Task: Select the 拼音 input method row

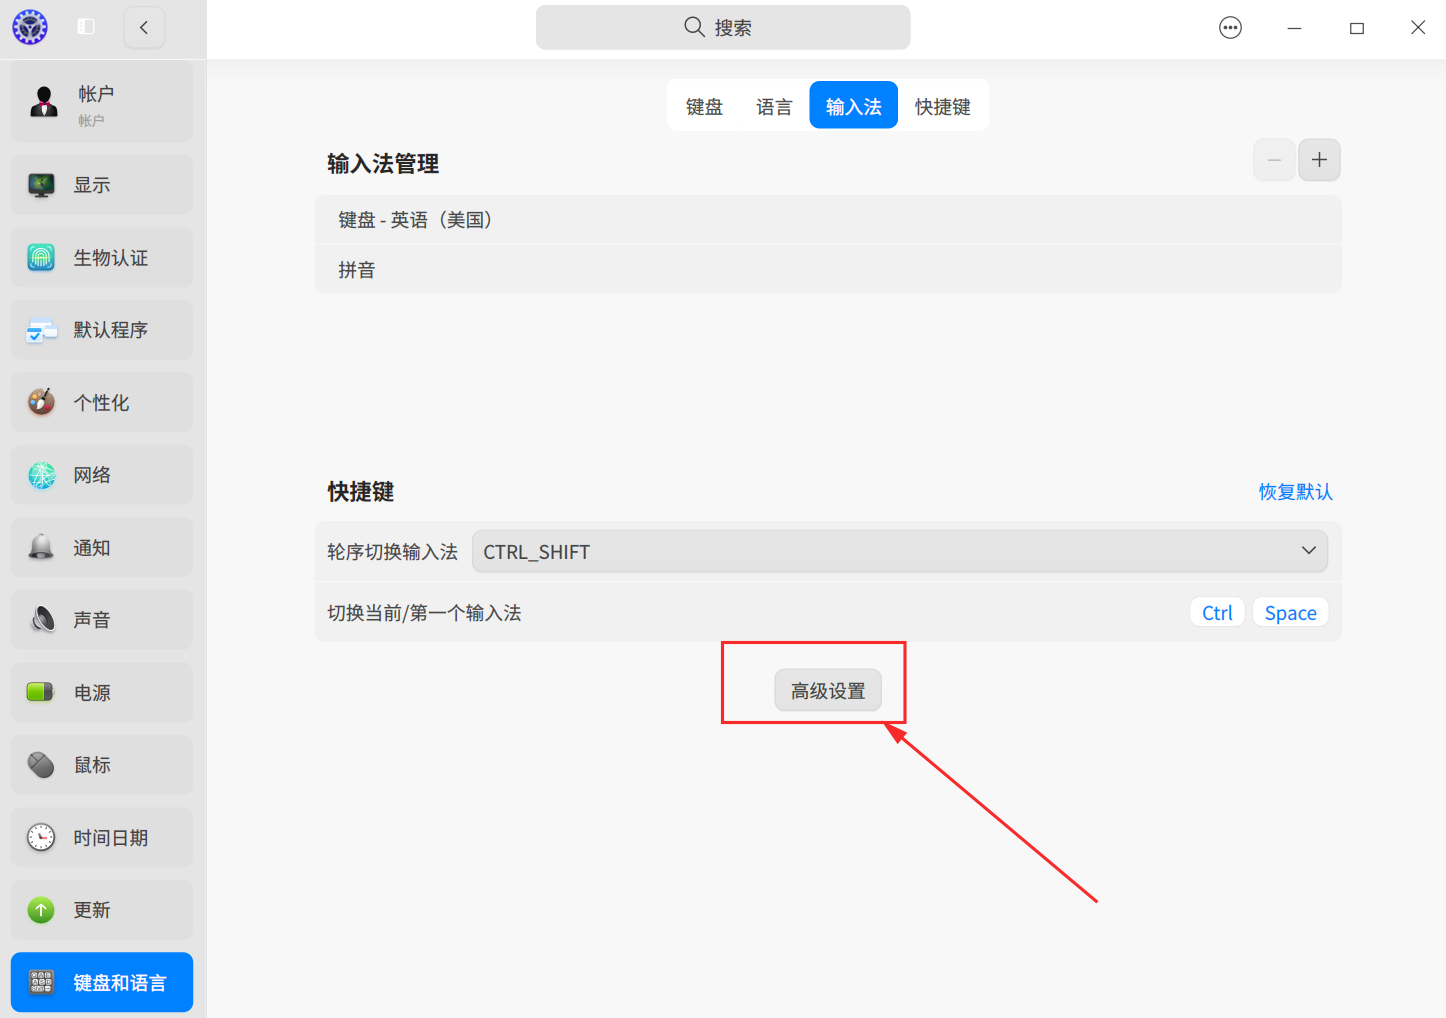Action: click(828, 270)
